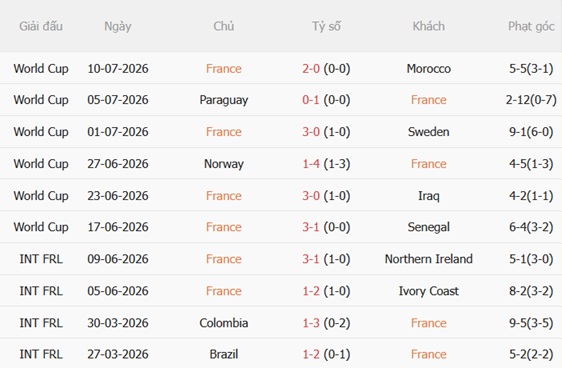Select the Colombia team link
The height and width of the screenshot is (368, 562).
tap(224, 323)
